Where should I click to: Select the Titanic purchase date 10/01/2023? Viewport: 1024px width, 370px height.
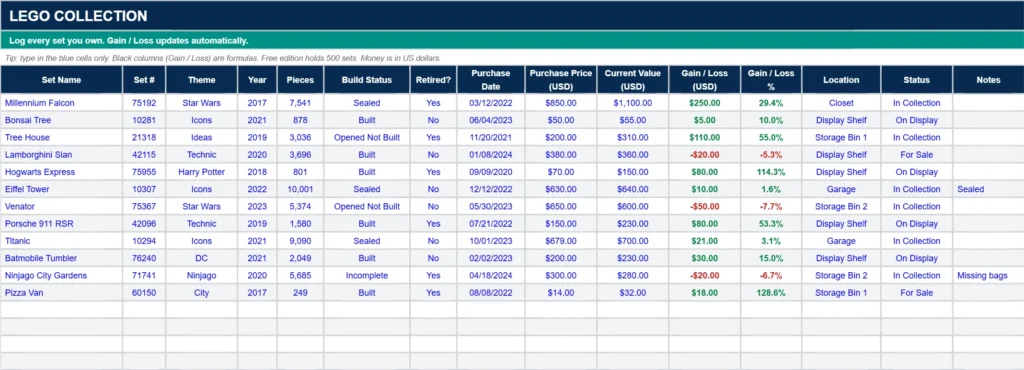point(490,241)
